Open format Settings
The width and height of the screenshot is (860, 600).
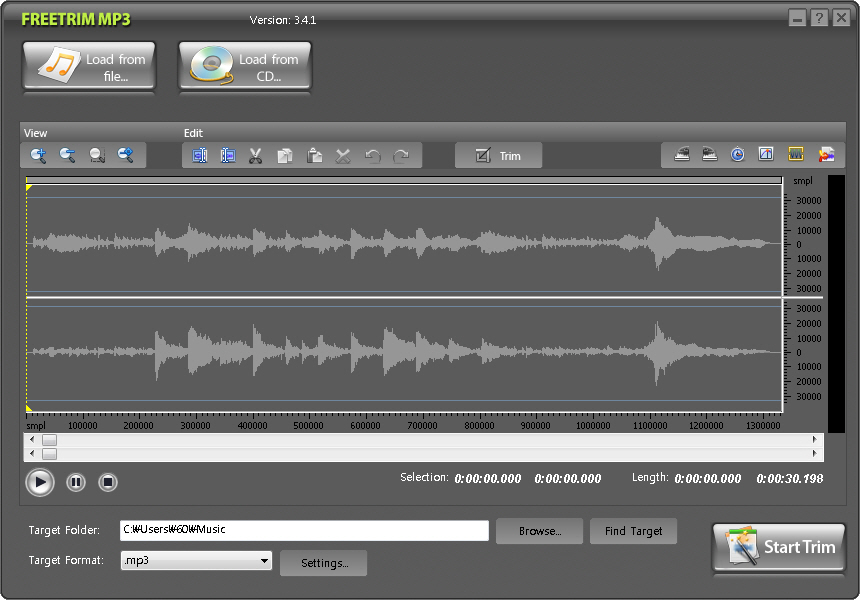pos(324,563)
